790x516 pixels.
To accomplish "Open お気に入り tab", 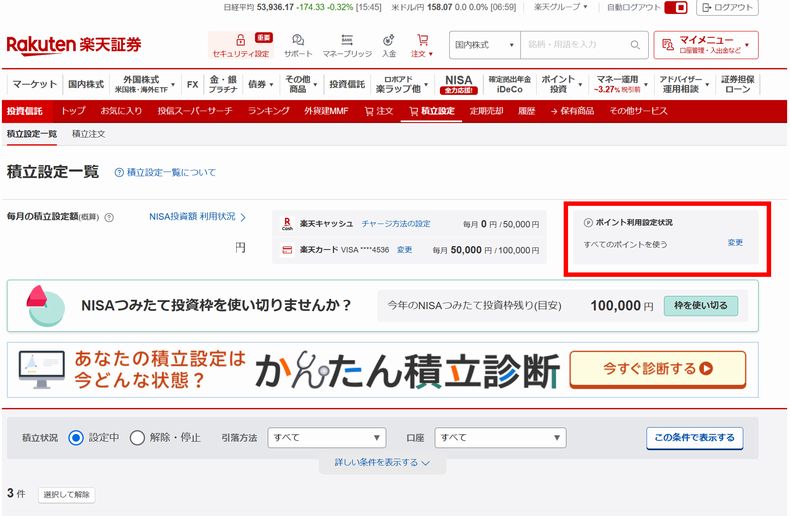I will [x=121, y=111].
